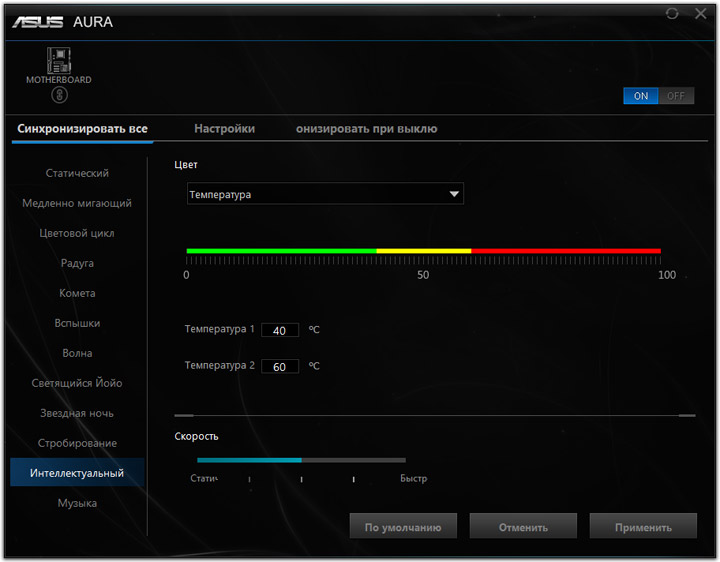Click the link icon under Motherboard
Screen dimensions: 720x562
[x=59, y=95]
